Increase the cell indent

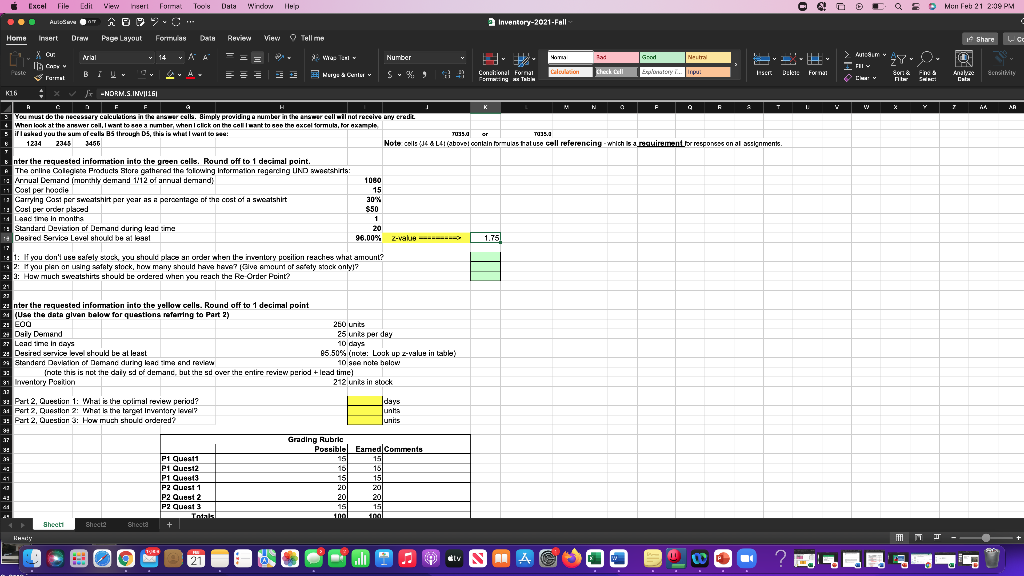(x=293, y=74)
